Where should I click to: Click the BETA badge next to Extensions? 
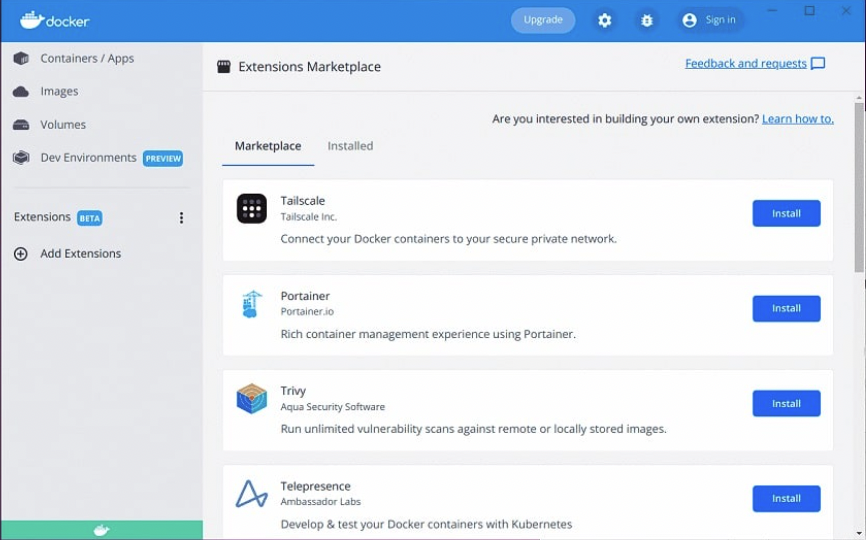tap(89, 218)
